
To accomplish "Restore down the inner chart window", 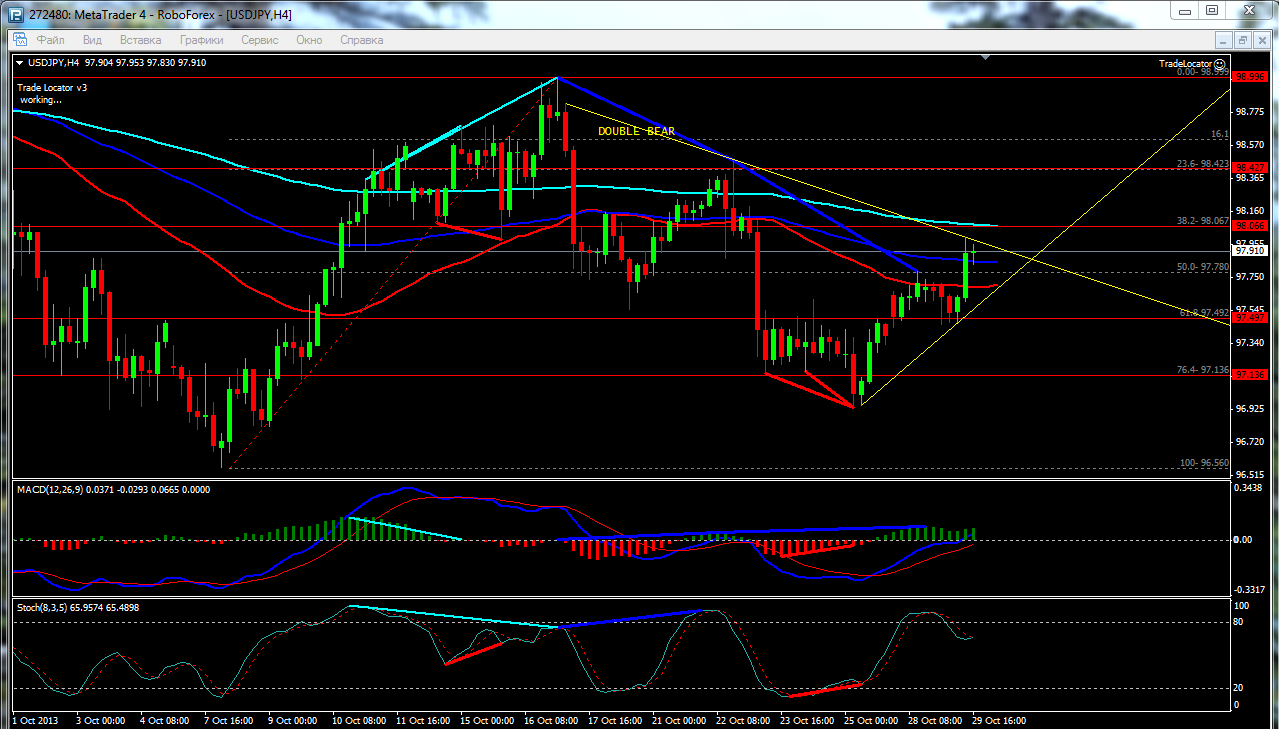I will tap(1242, 40).
